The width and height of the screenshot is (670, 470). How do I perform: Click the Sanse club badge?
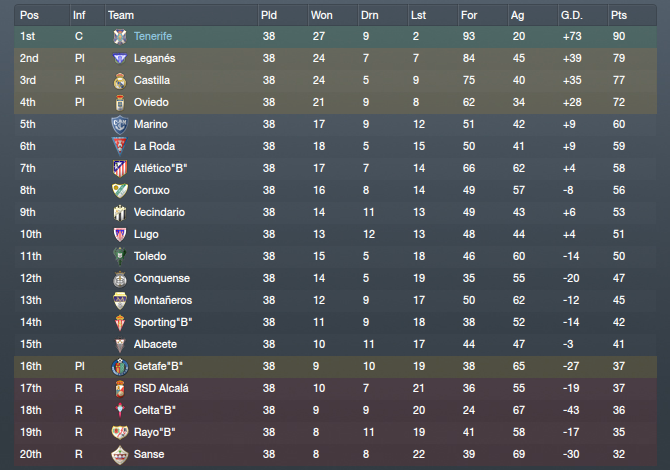pyautogui.click(x=120, y=455)
